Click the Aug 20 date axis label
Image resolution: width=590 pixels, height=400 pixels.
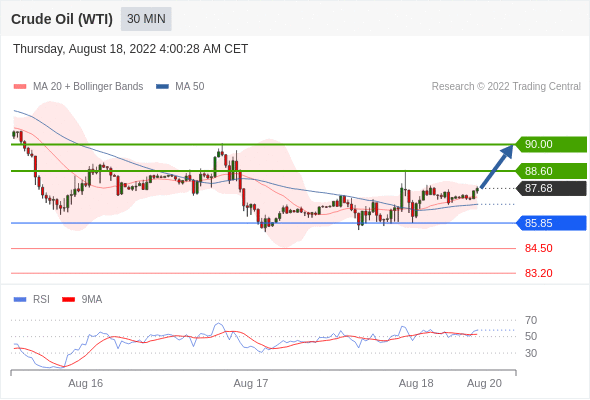[x=484, y=383]
